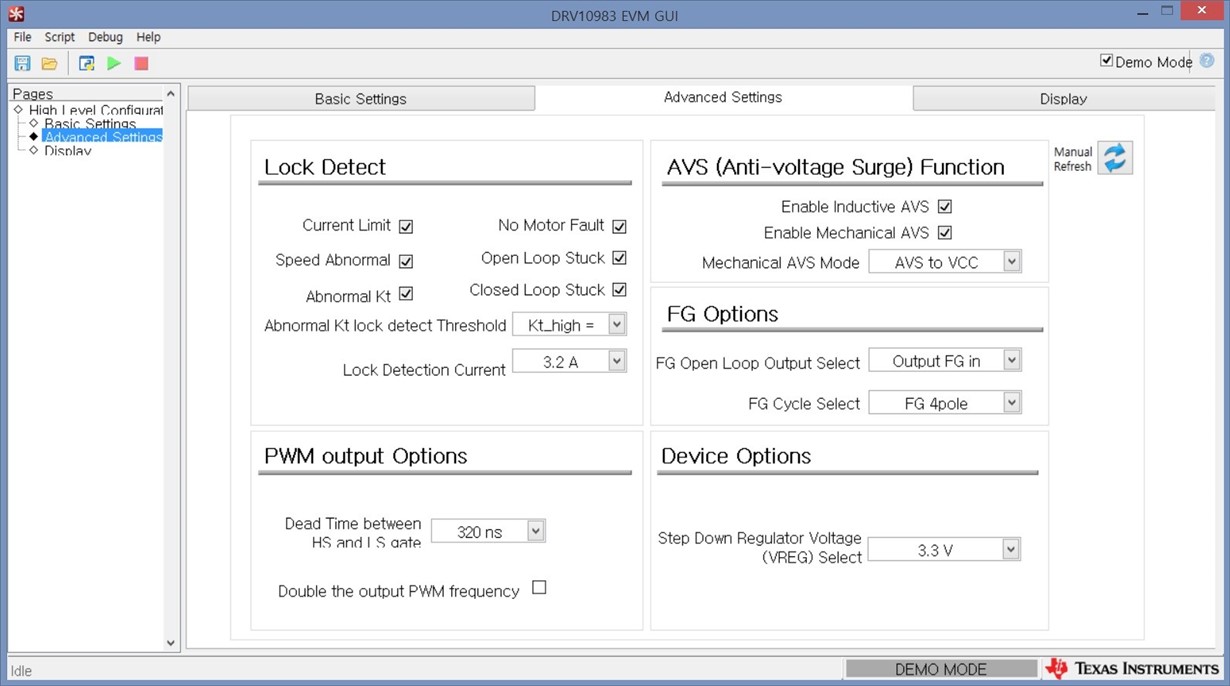
Task: Click the green Run arrow icon
Action: tap(114, 63)
